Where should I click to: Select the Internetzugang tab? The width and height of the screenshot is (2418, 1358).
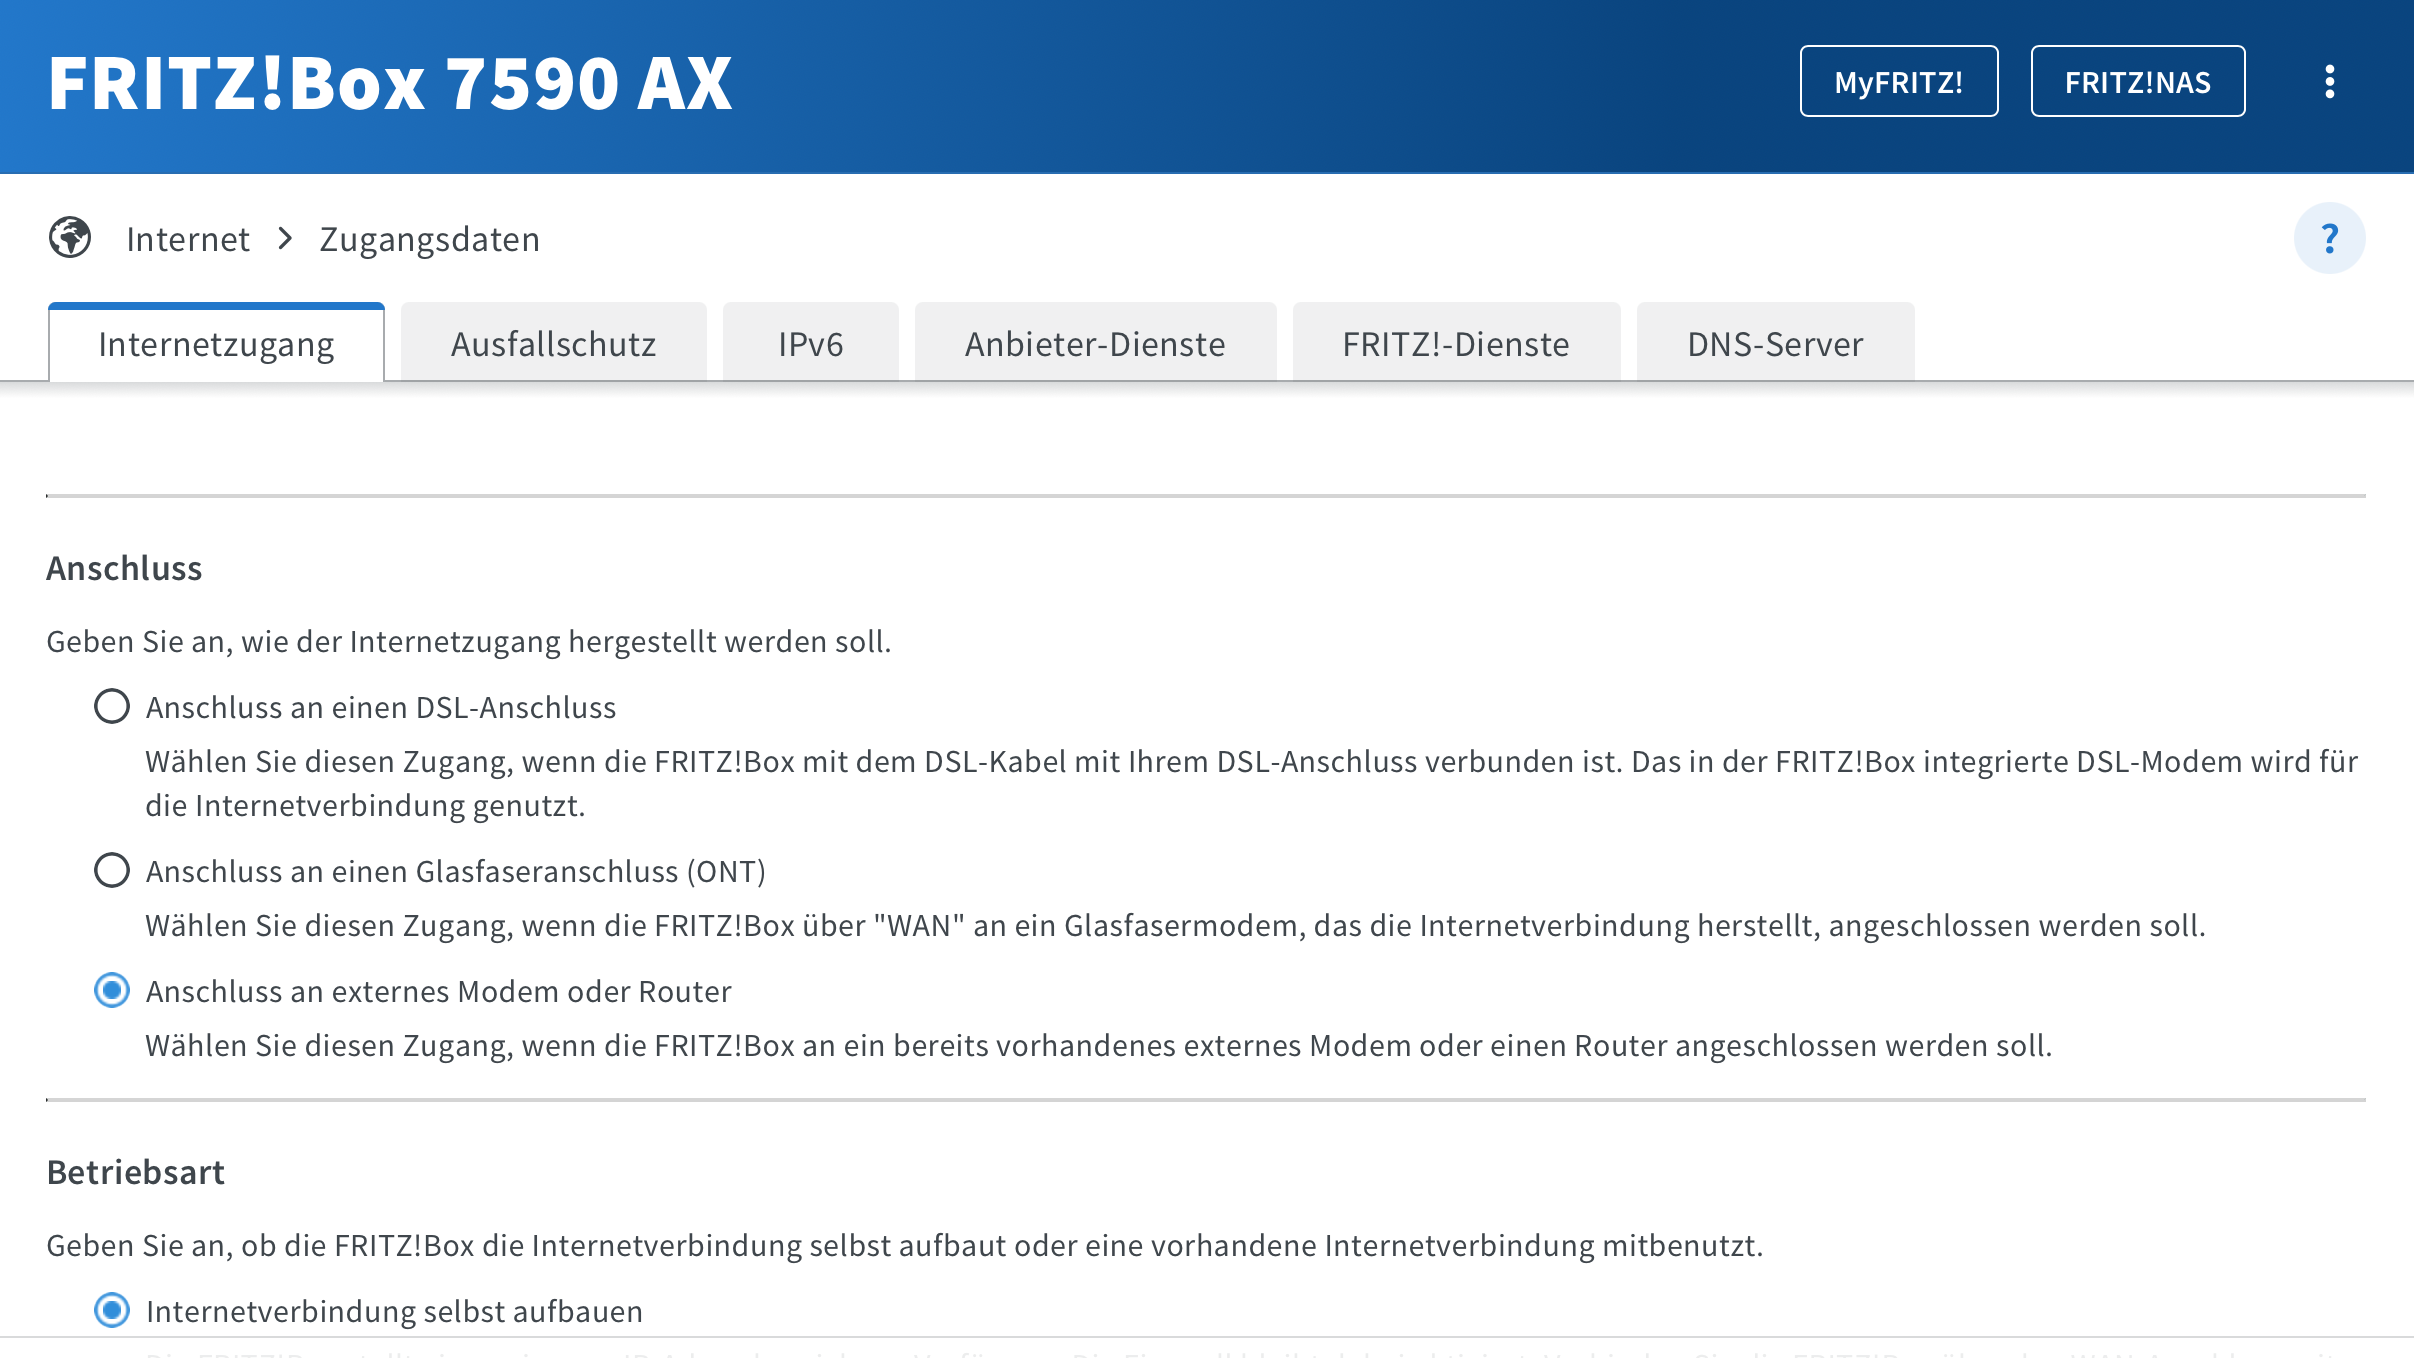(x=216, y=344)
